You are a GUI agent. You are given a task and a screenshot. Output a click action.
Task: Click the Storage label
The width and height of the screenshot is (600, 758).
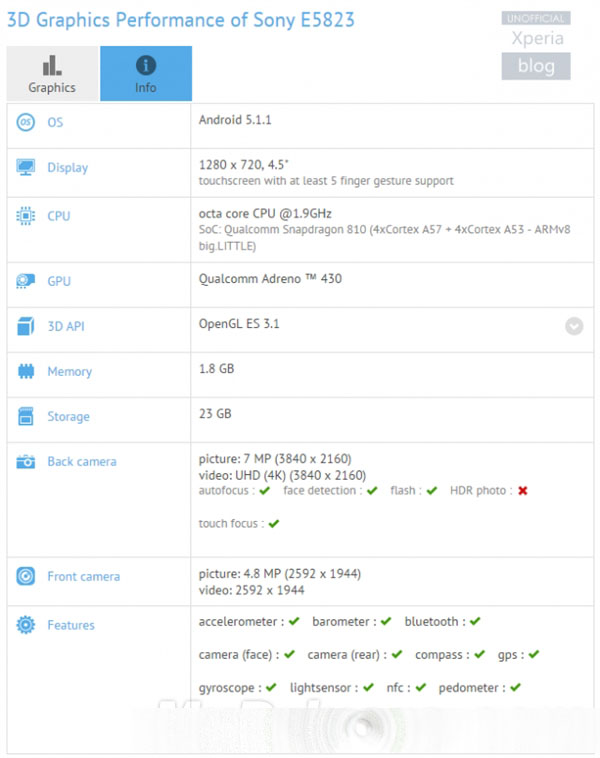68,417
